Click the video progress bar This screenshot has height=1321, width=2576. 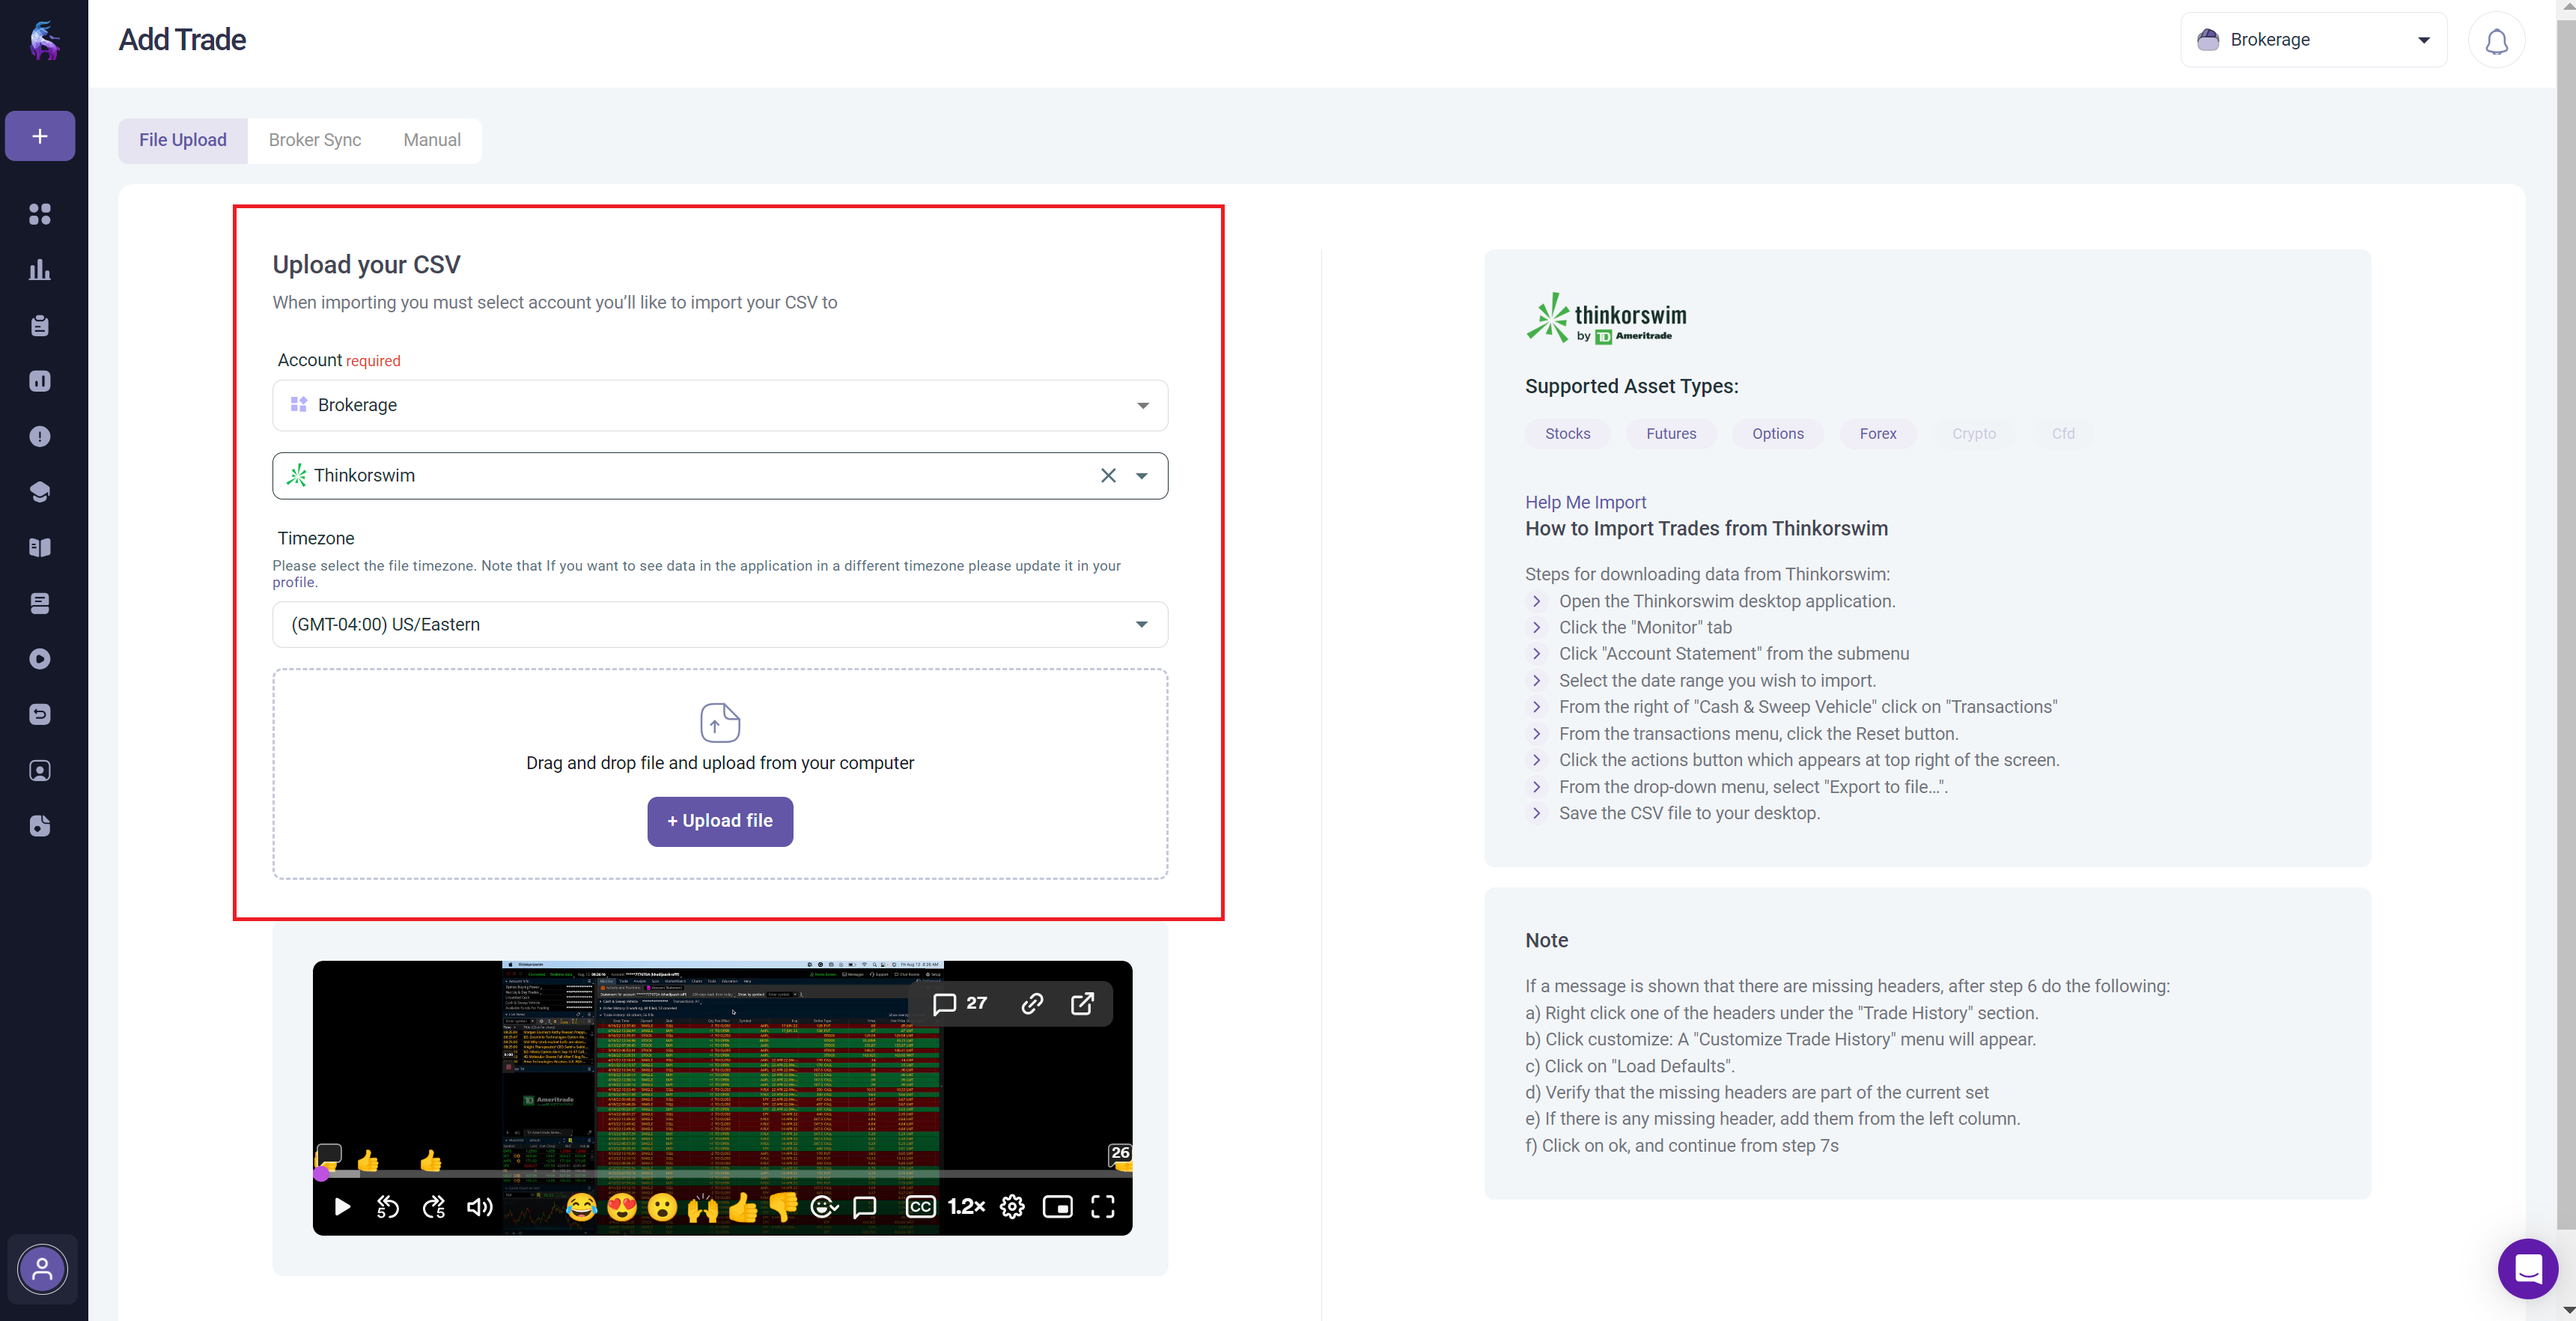pos(720,1174)
